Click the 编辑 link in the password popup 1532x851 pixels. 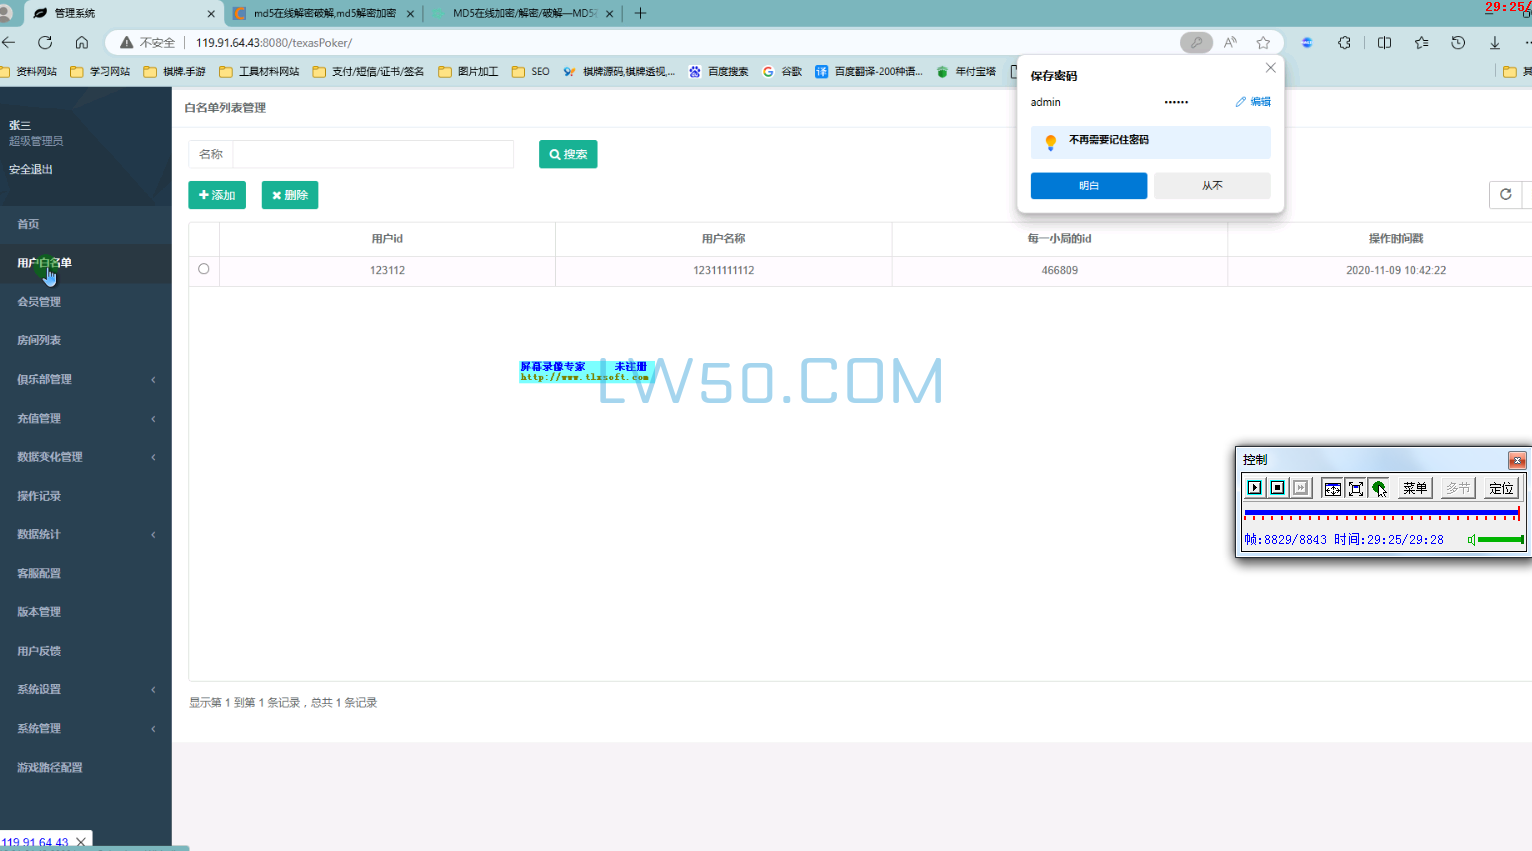(1253, 102)
